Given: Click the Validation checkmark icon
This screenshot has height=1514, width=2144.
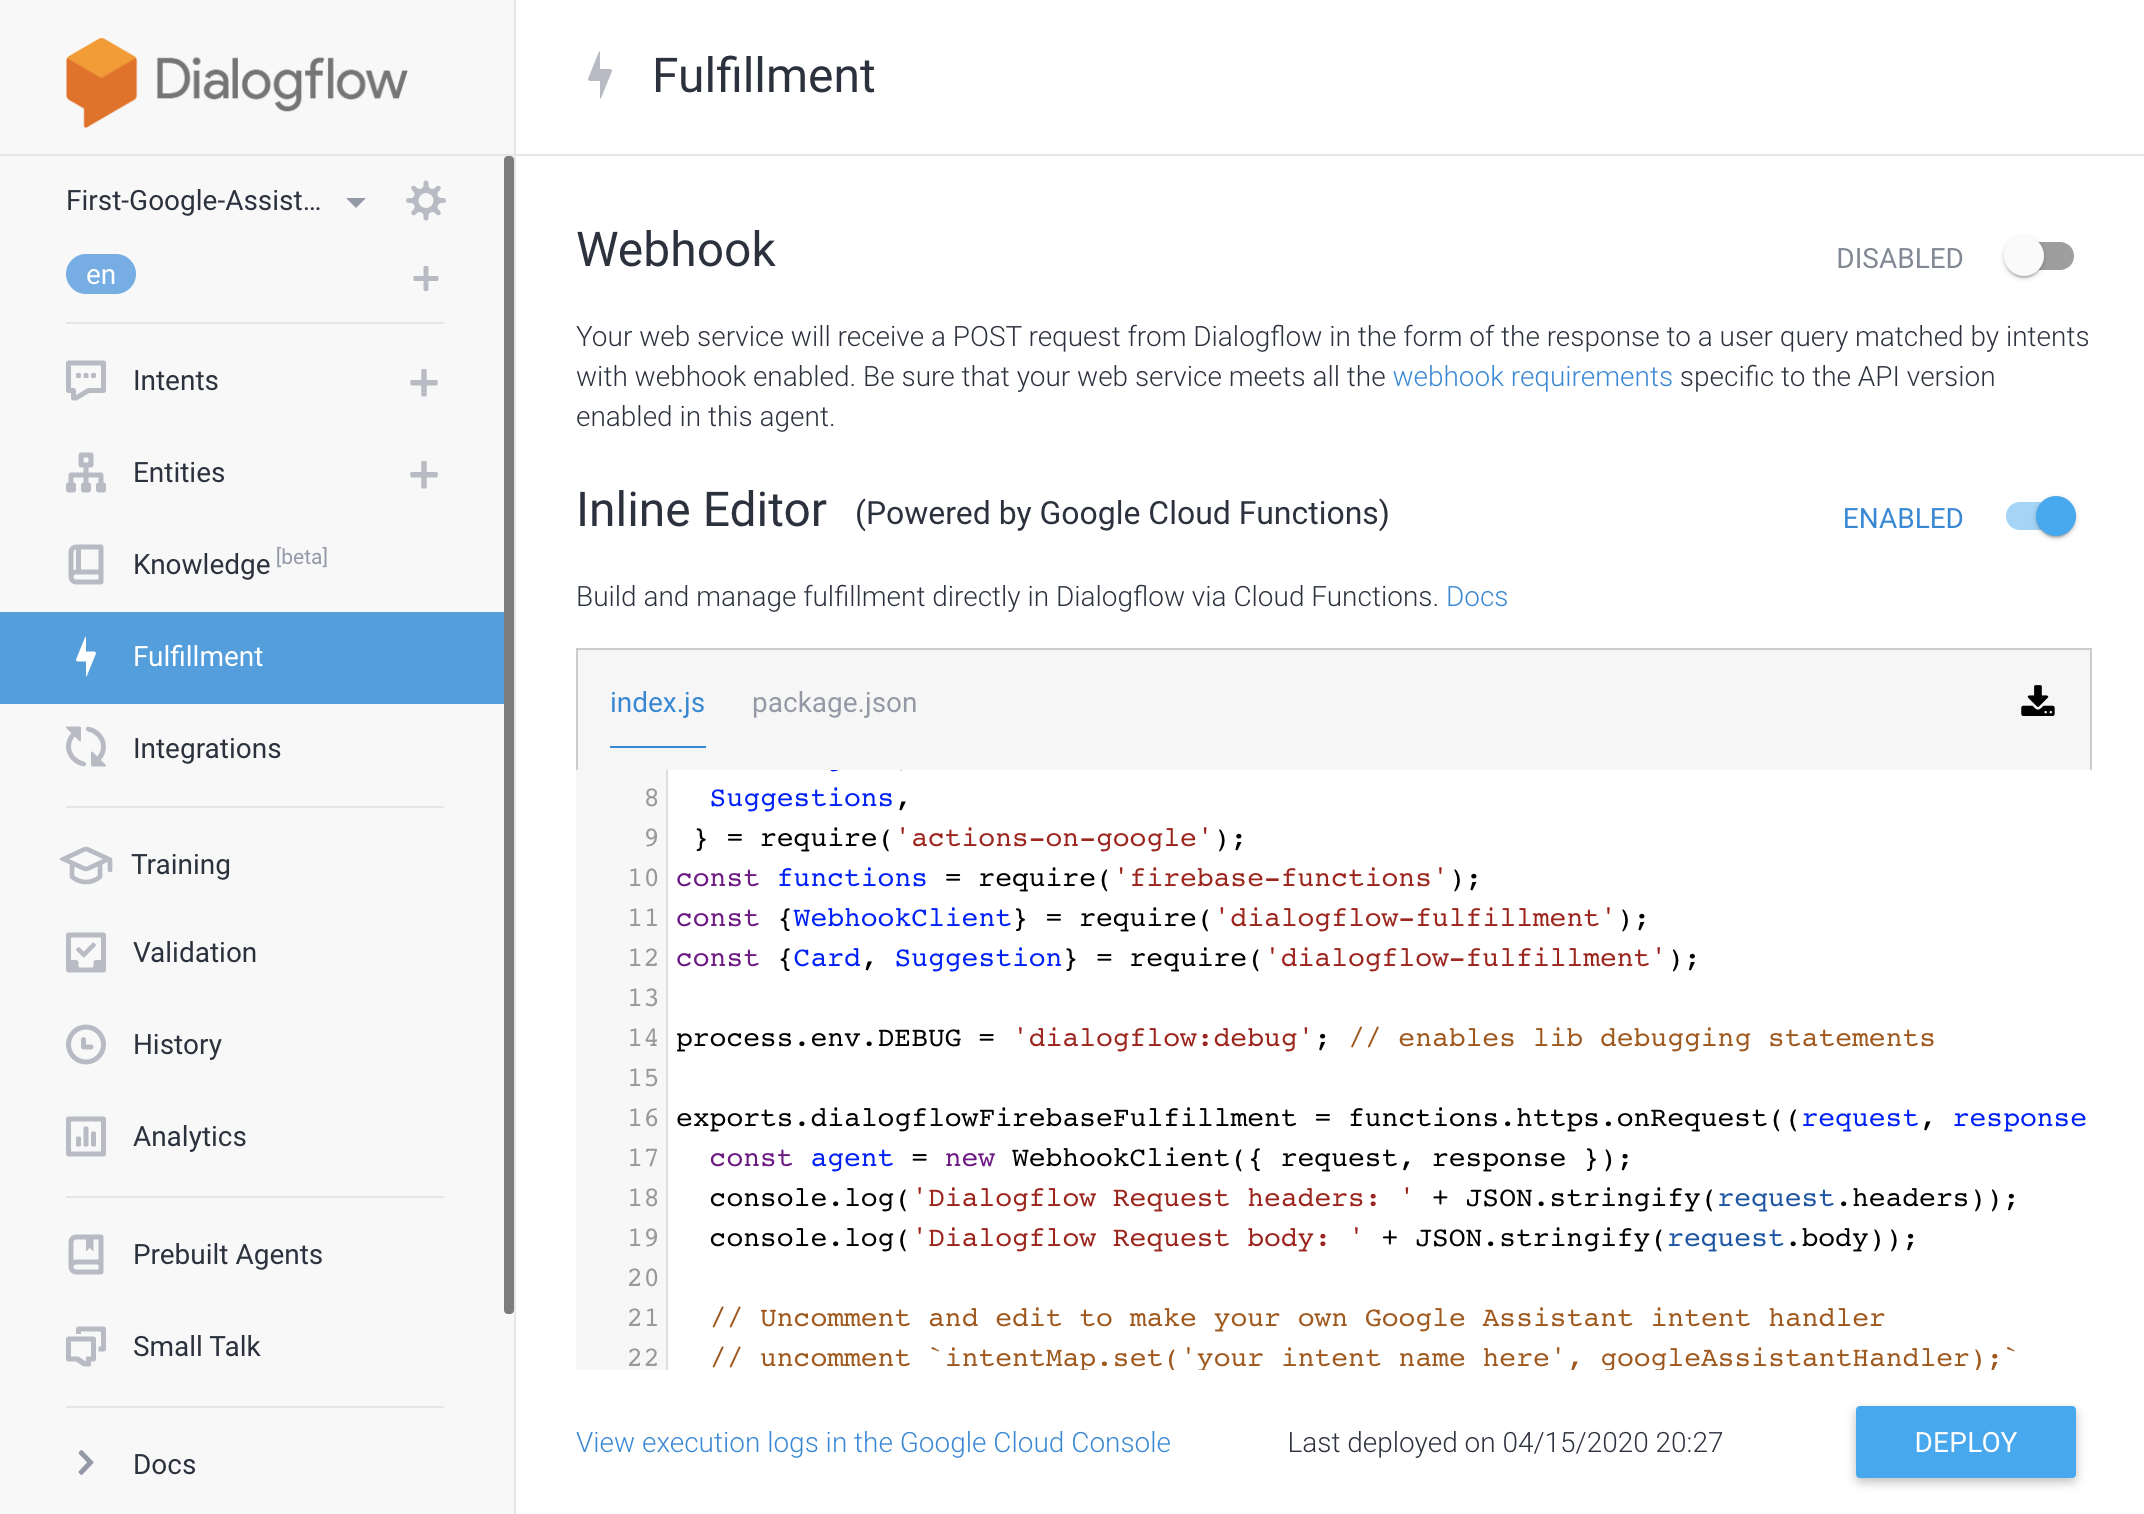Looking at the screenshot, I should [x=86, y=952].
